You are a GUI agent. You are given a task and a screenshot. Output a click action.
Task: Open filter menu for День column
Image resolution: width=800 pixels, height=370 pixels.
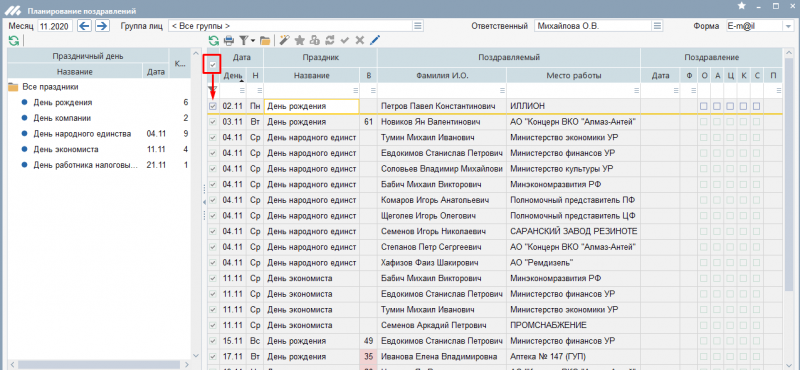click(x=242, y=90)
